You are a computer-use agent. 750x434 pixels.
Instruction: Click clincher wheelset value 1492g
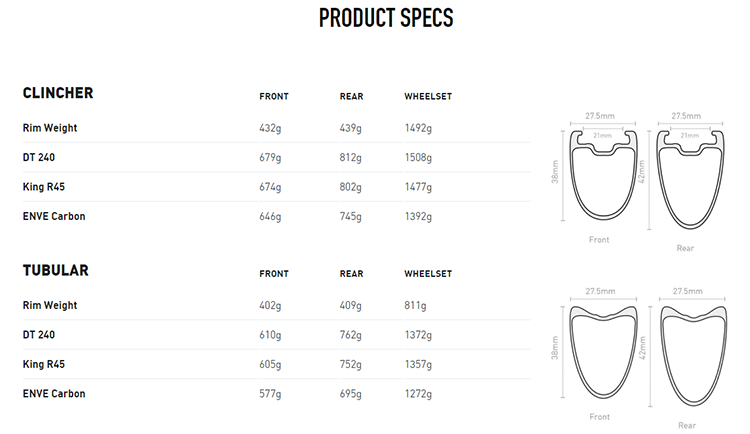click(x=418, y=128)
